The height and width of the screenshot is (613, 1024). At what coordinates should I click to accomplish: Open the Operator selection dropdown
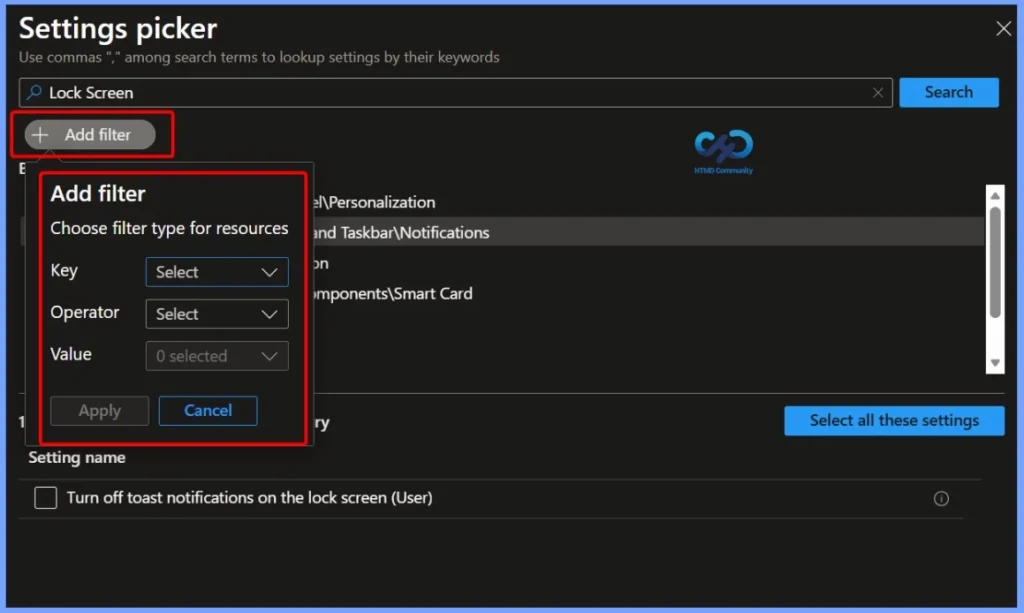[216, 313]
